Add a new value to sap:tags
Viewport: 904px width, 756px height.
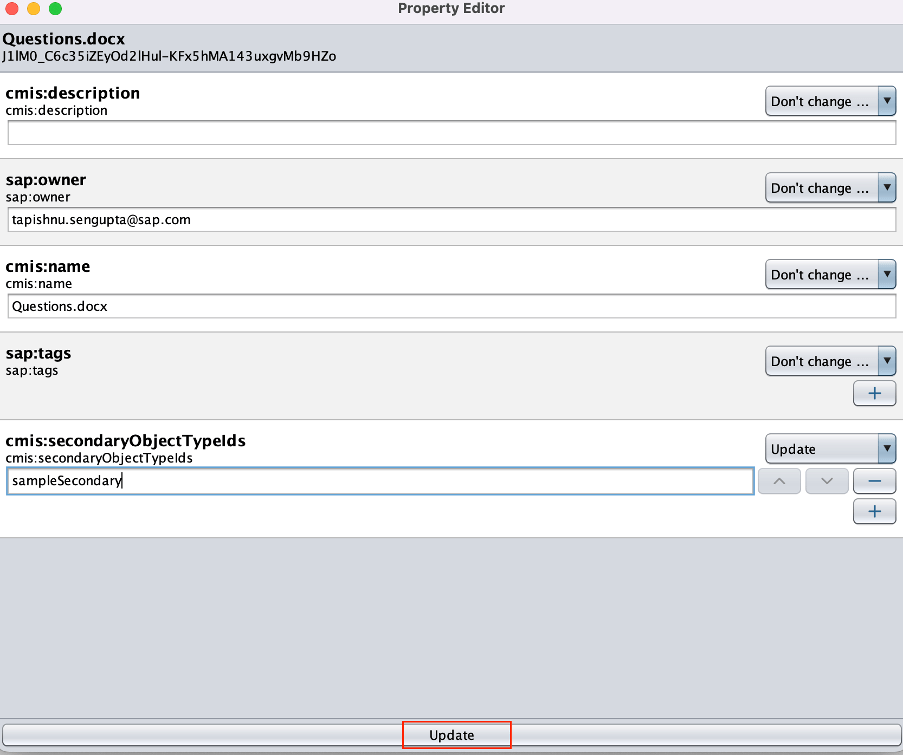(x=874, y=393)
